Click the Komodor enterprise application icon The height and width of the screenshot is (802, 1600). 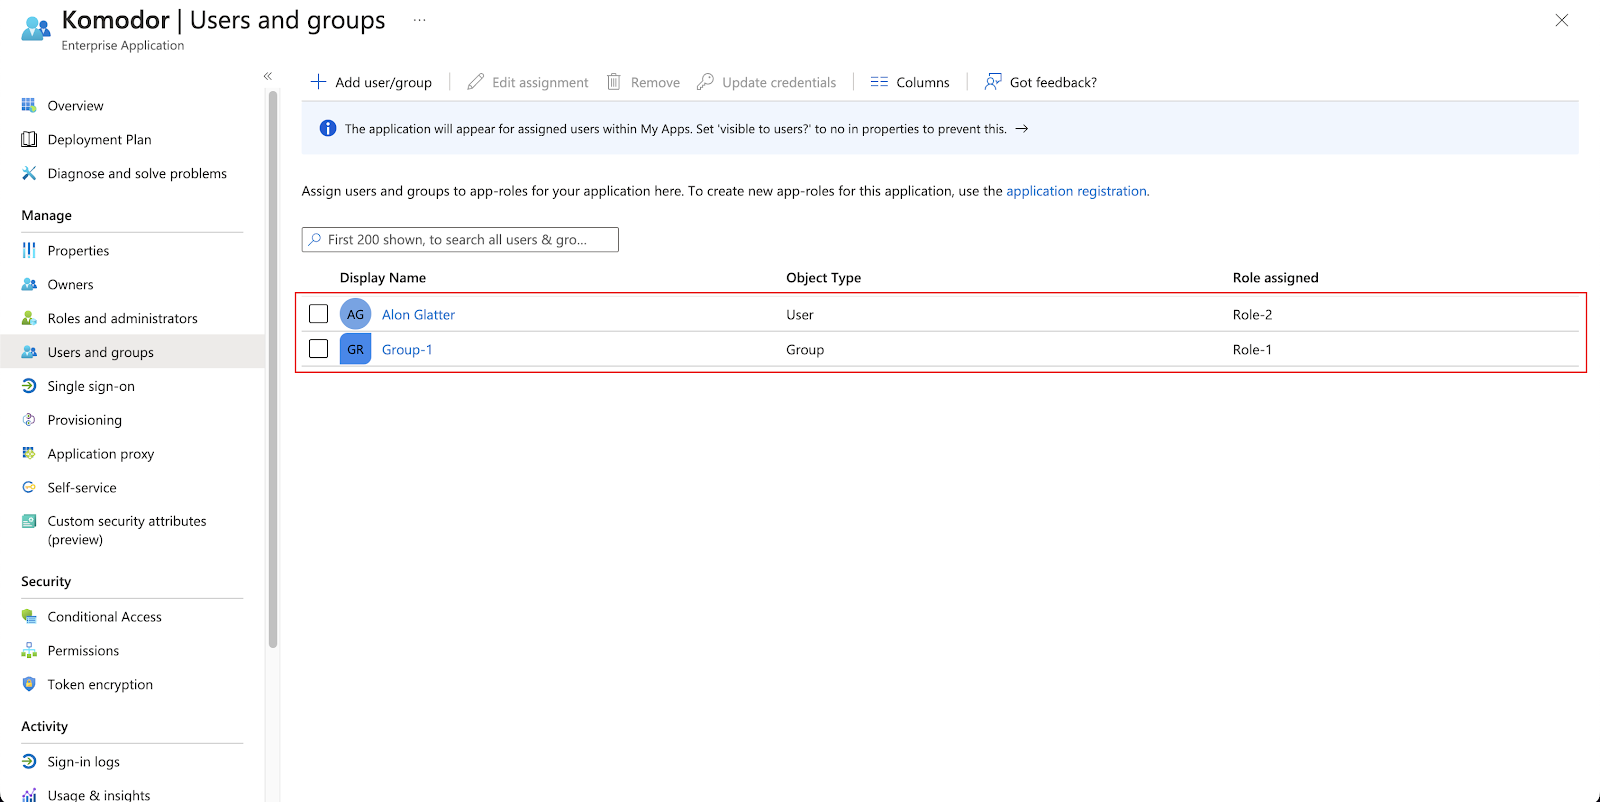tap(36, 28)
